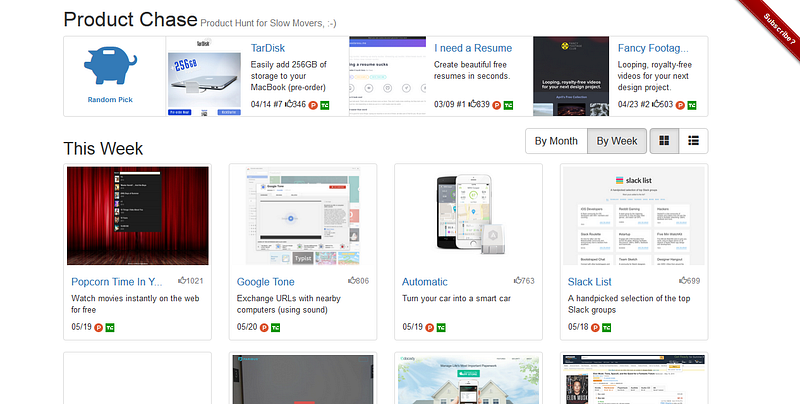
Task: Click Product Hunt icon under Slack List
Action: click(x=595, y=327)
